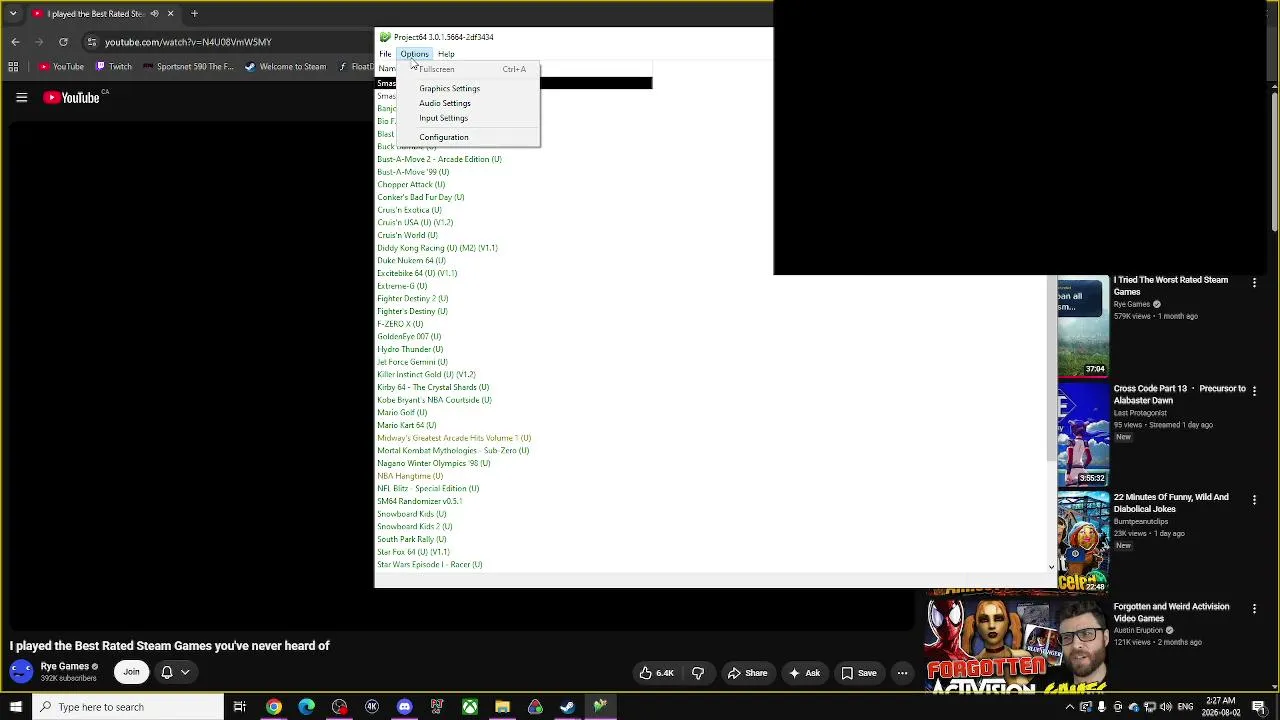Open File Explorer from the taskbar

(502, 707)
